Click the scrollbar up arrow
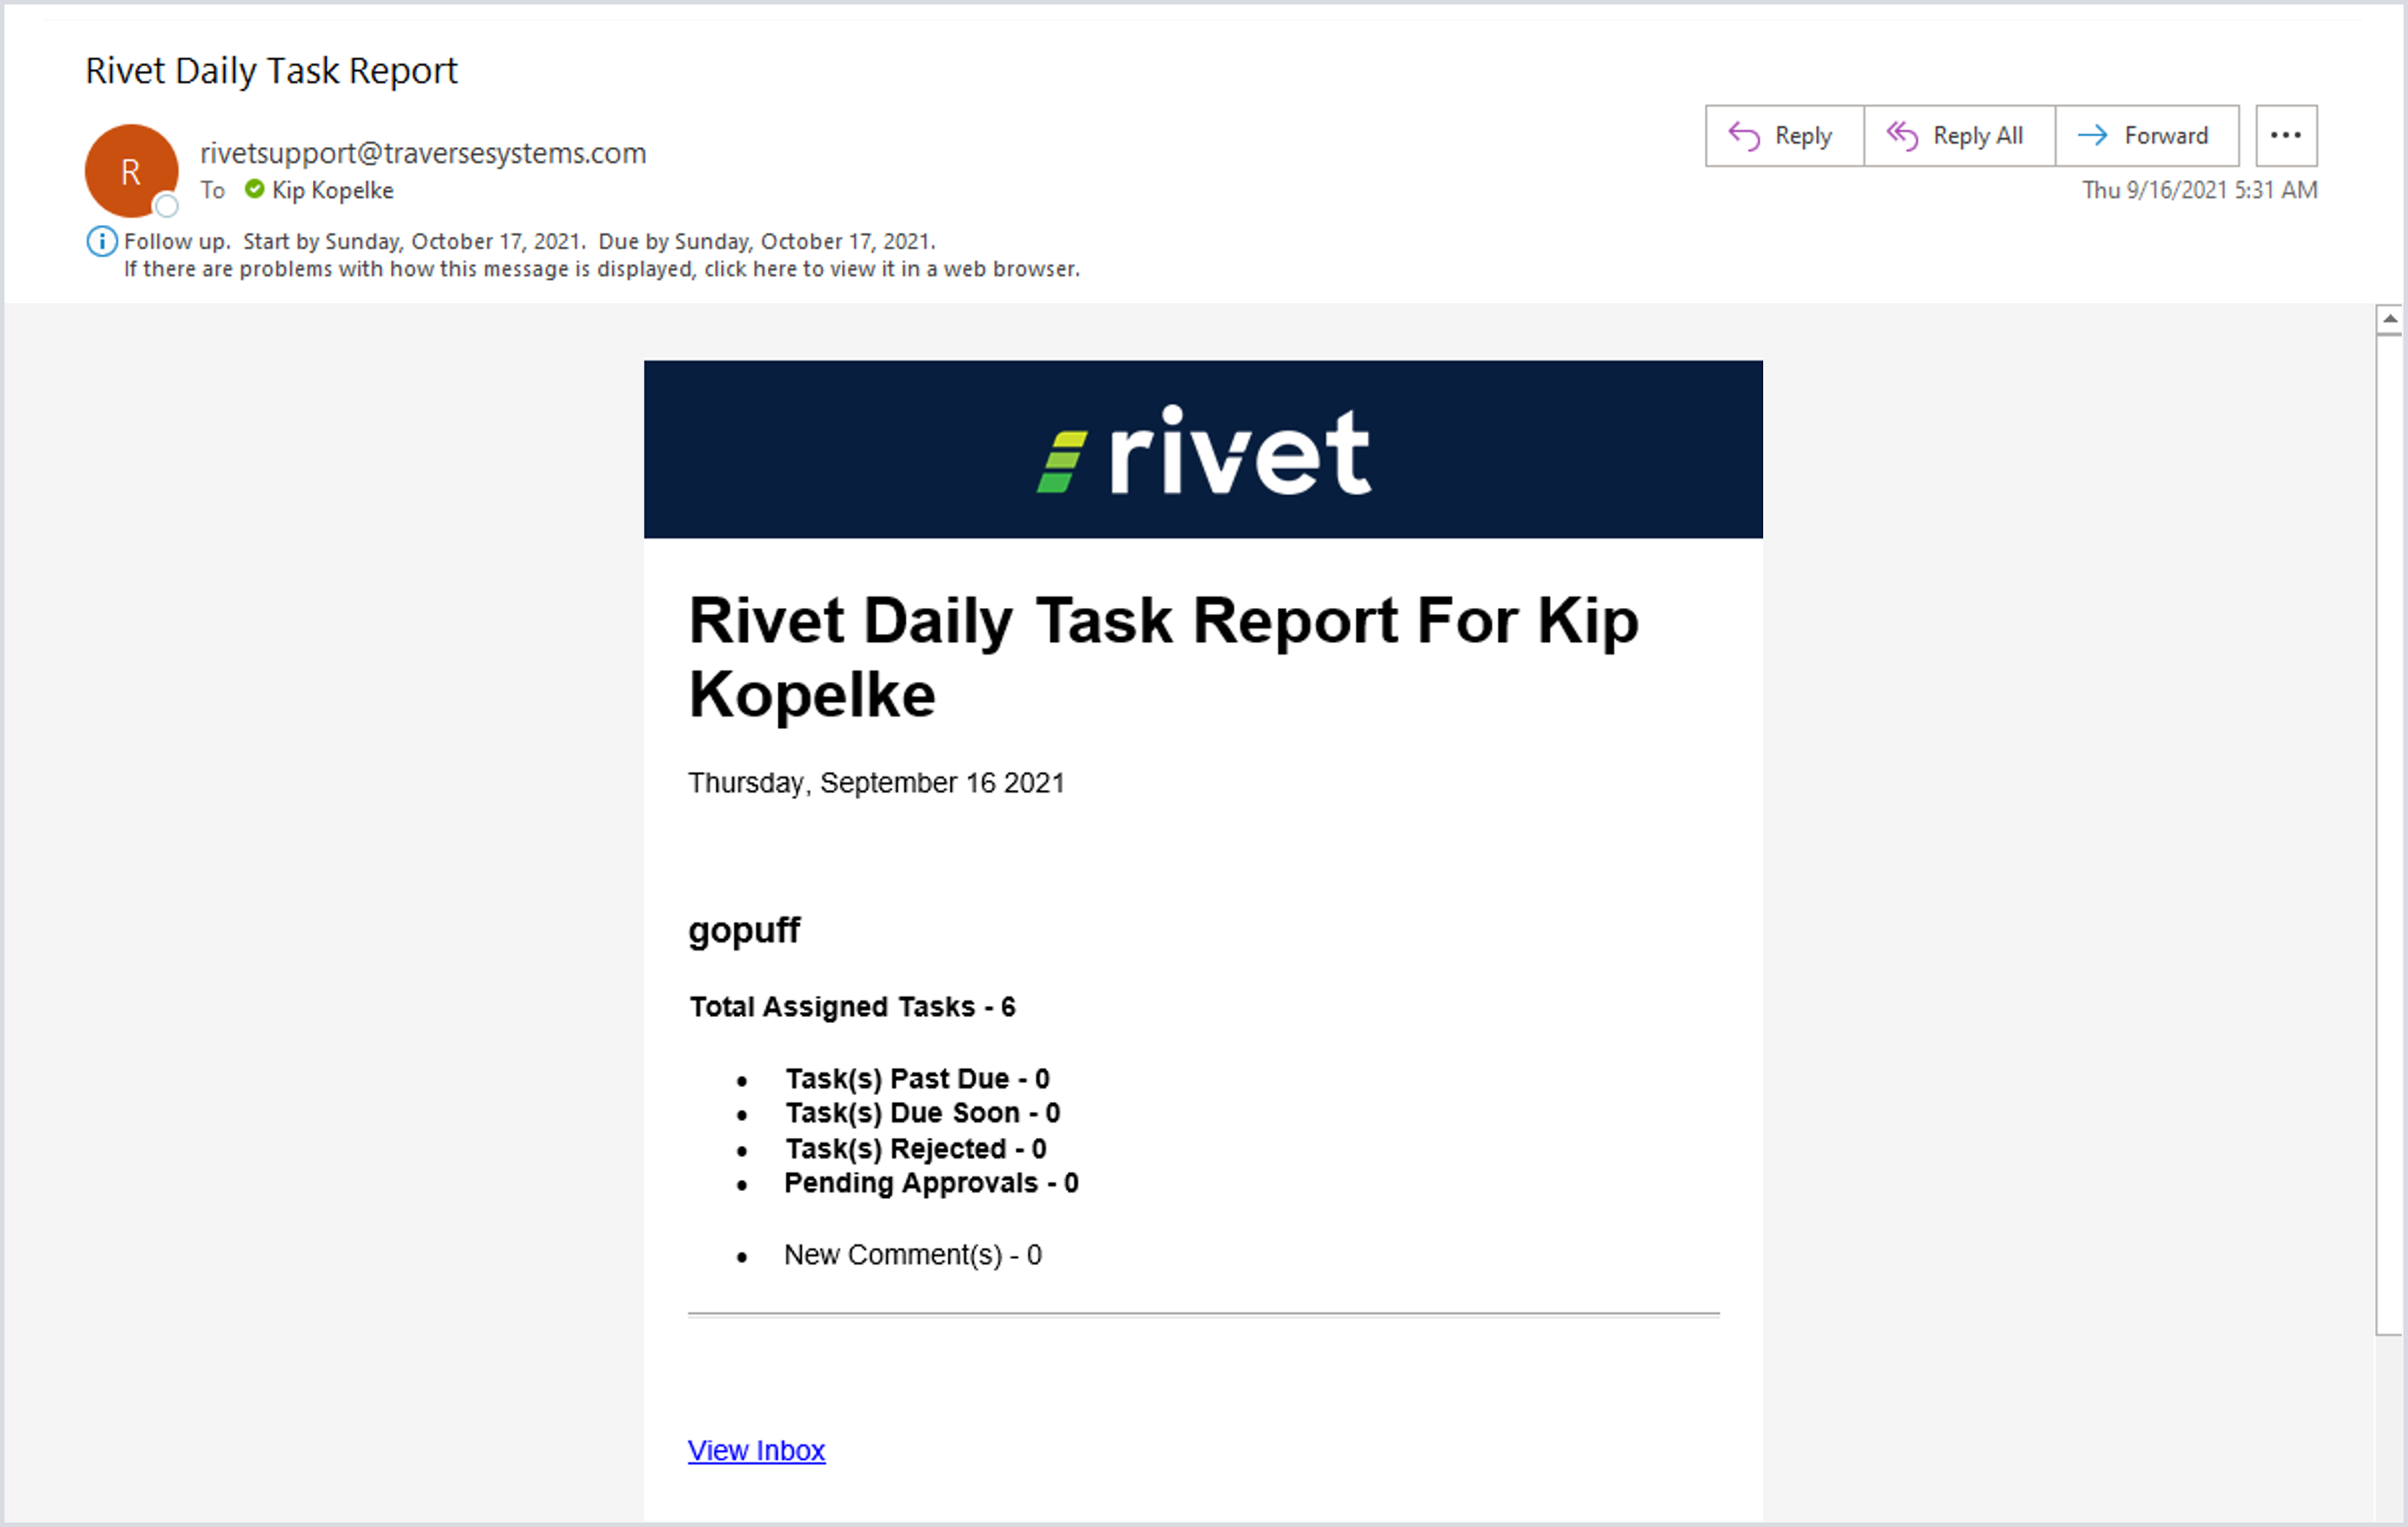Image resolution: width=2408 pixels, height=1527 pixels. [2389, 319]
